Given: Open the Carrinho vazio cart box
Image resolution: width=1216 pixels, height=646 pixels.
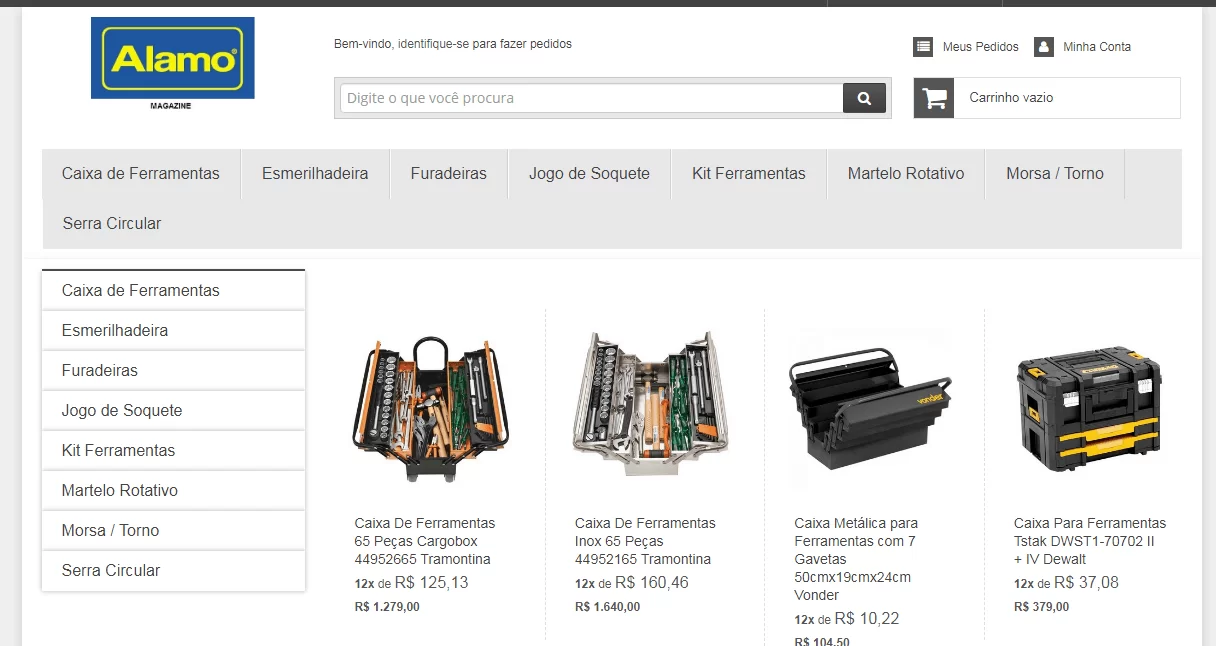Looking at the screenshot, I should (x=1047, y=98).
